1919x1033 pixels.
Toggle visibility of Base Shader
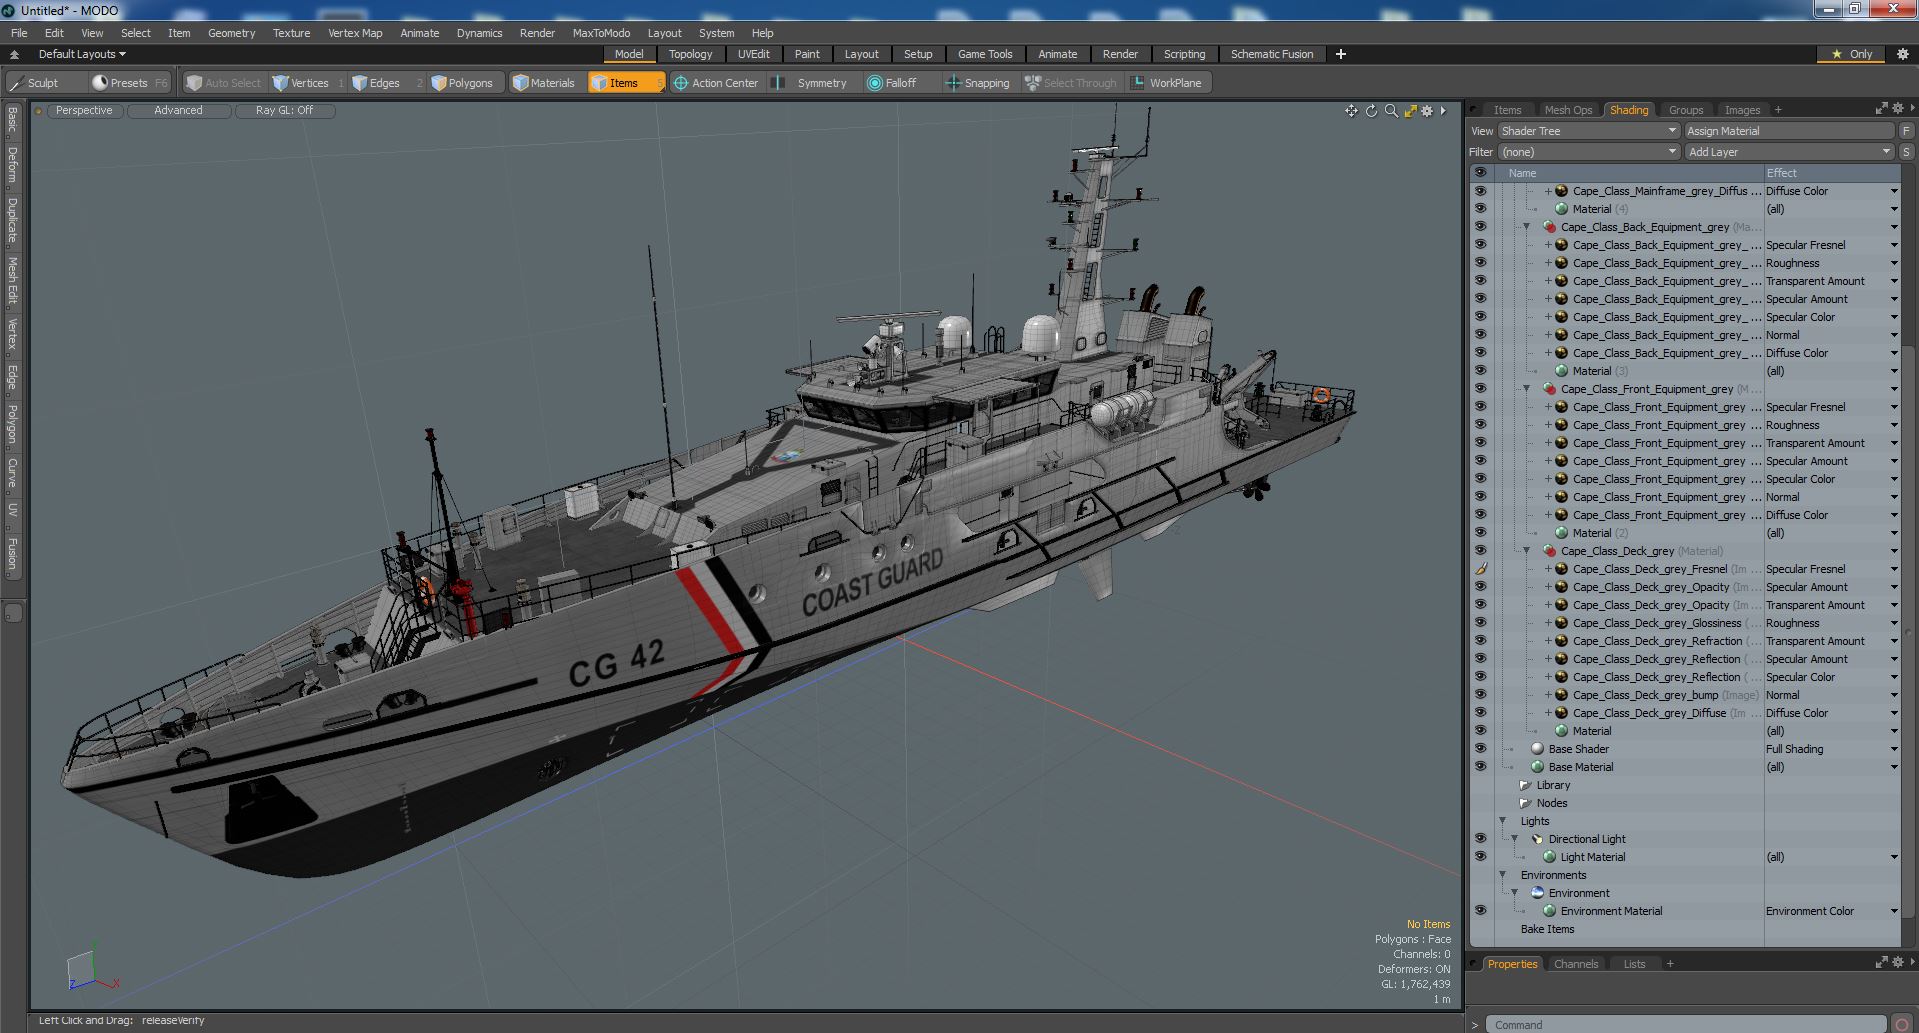click(1480, 749)
